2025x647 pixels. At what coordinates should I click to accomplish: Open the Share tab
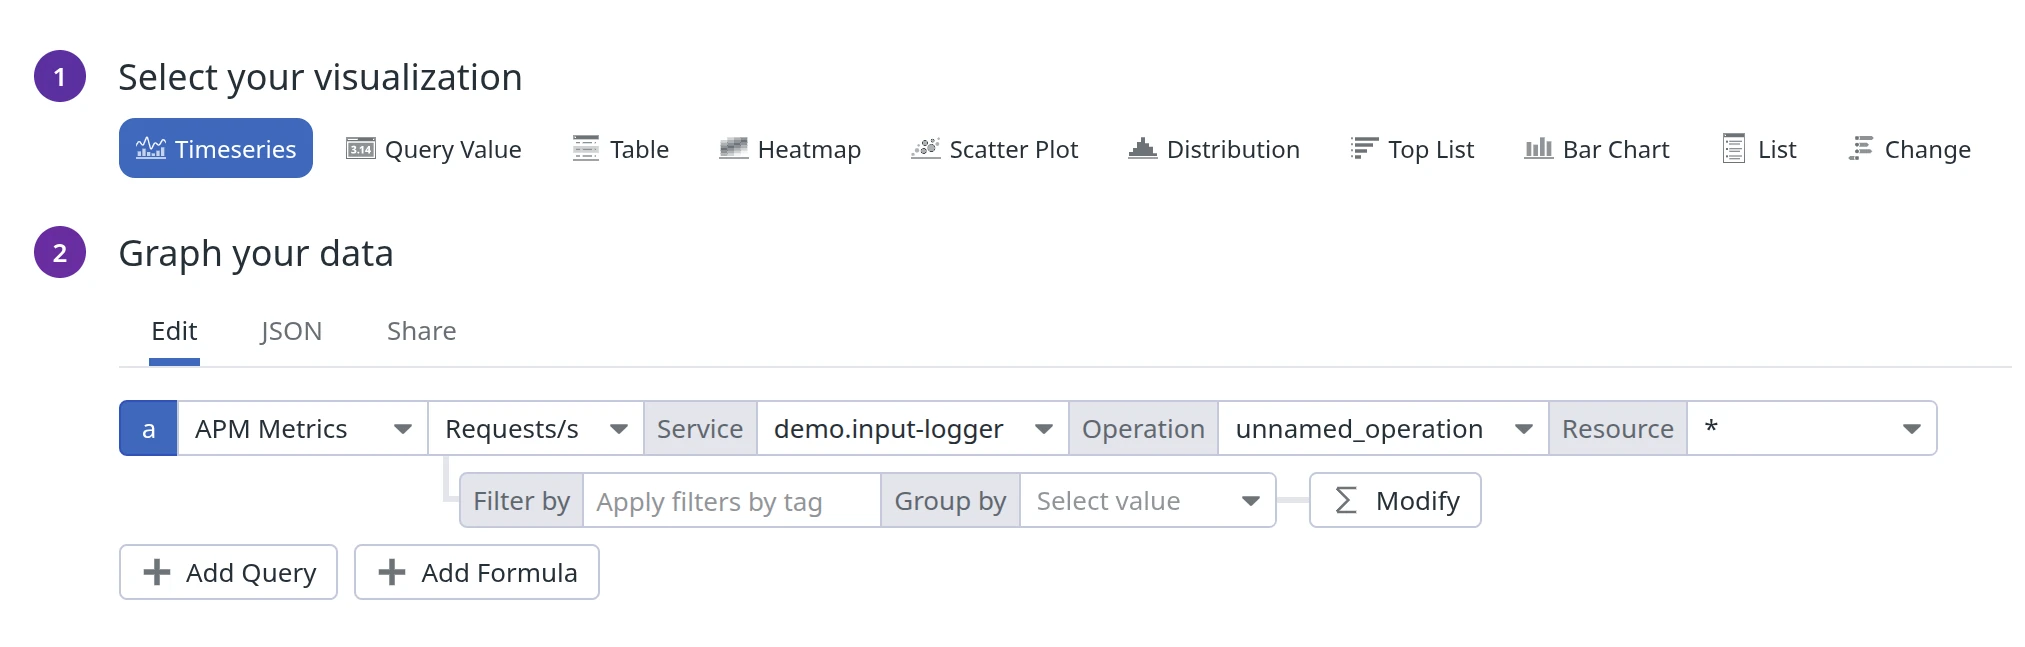(421, 331)
